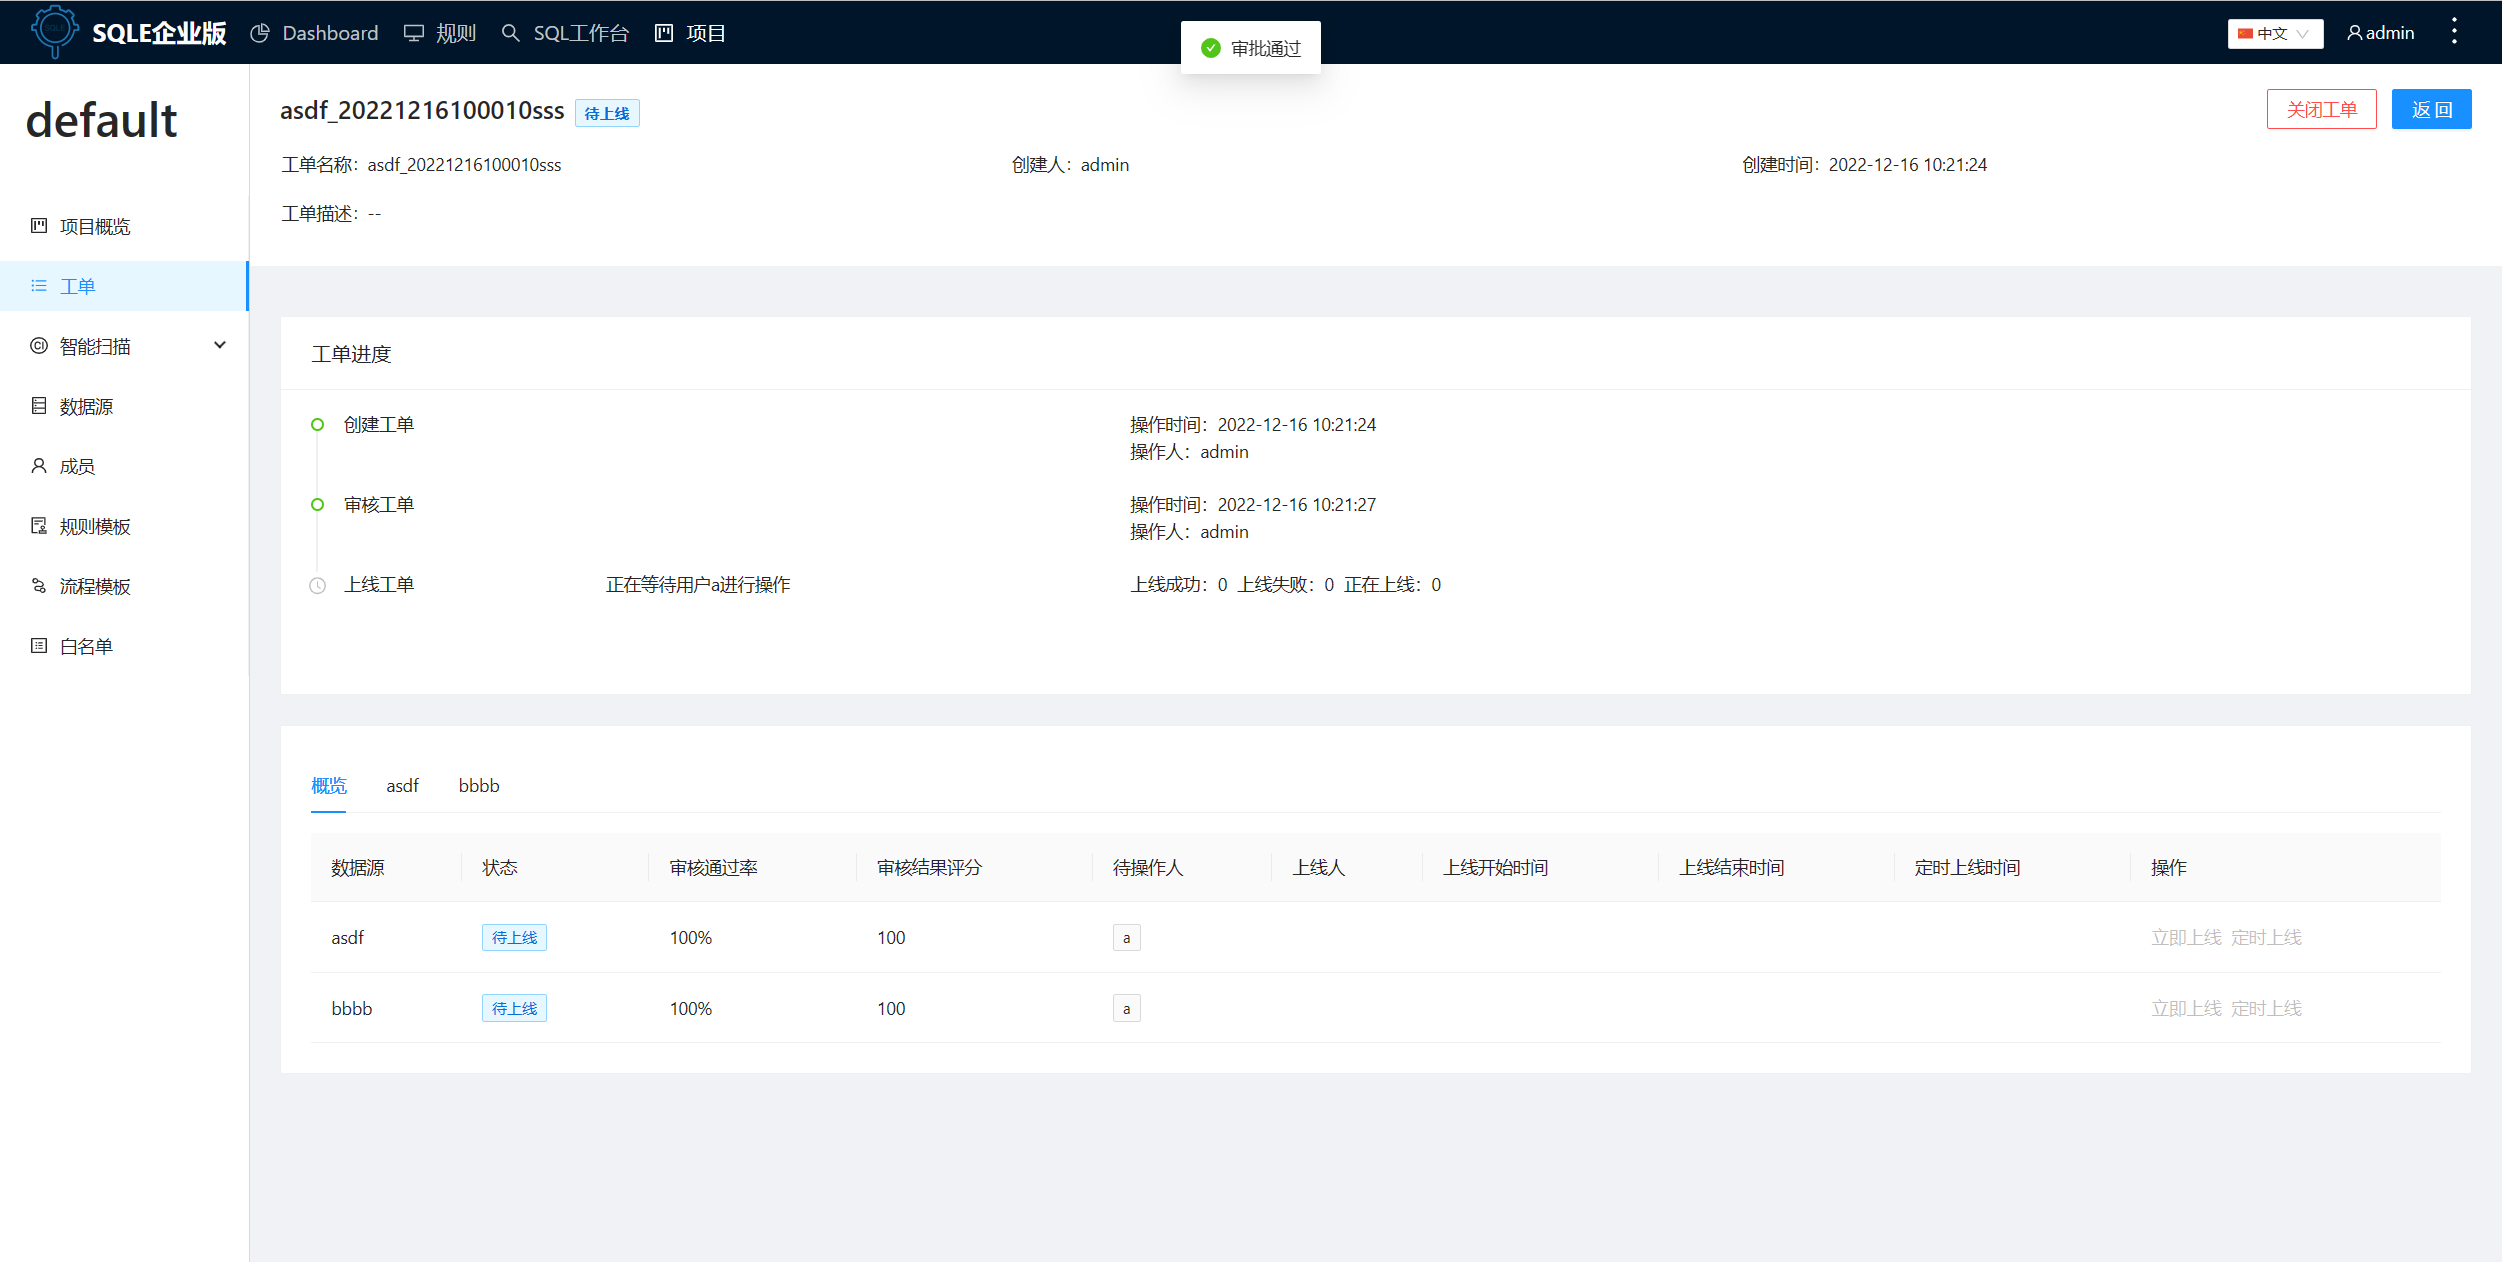This screenshot has height=1262, width=2502.
Task: Switch to the bbbb tab
Action: click(478, 786)
